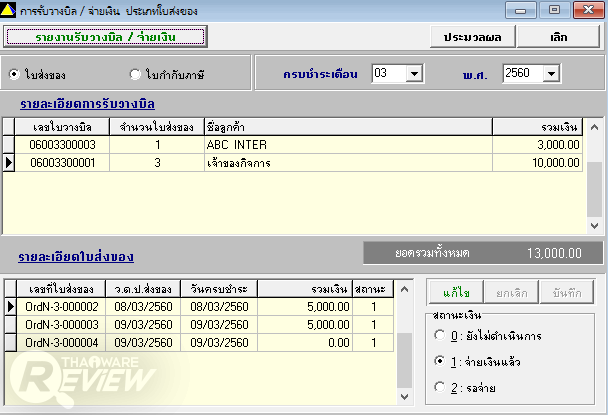Open the พ.ศ. year dropdown arrow
Screen dimensions: 608x415
551,73
